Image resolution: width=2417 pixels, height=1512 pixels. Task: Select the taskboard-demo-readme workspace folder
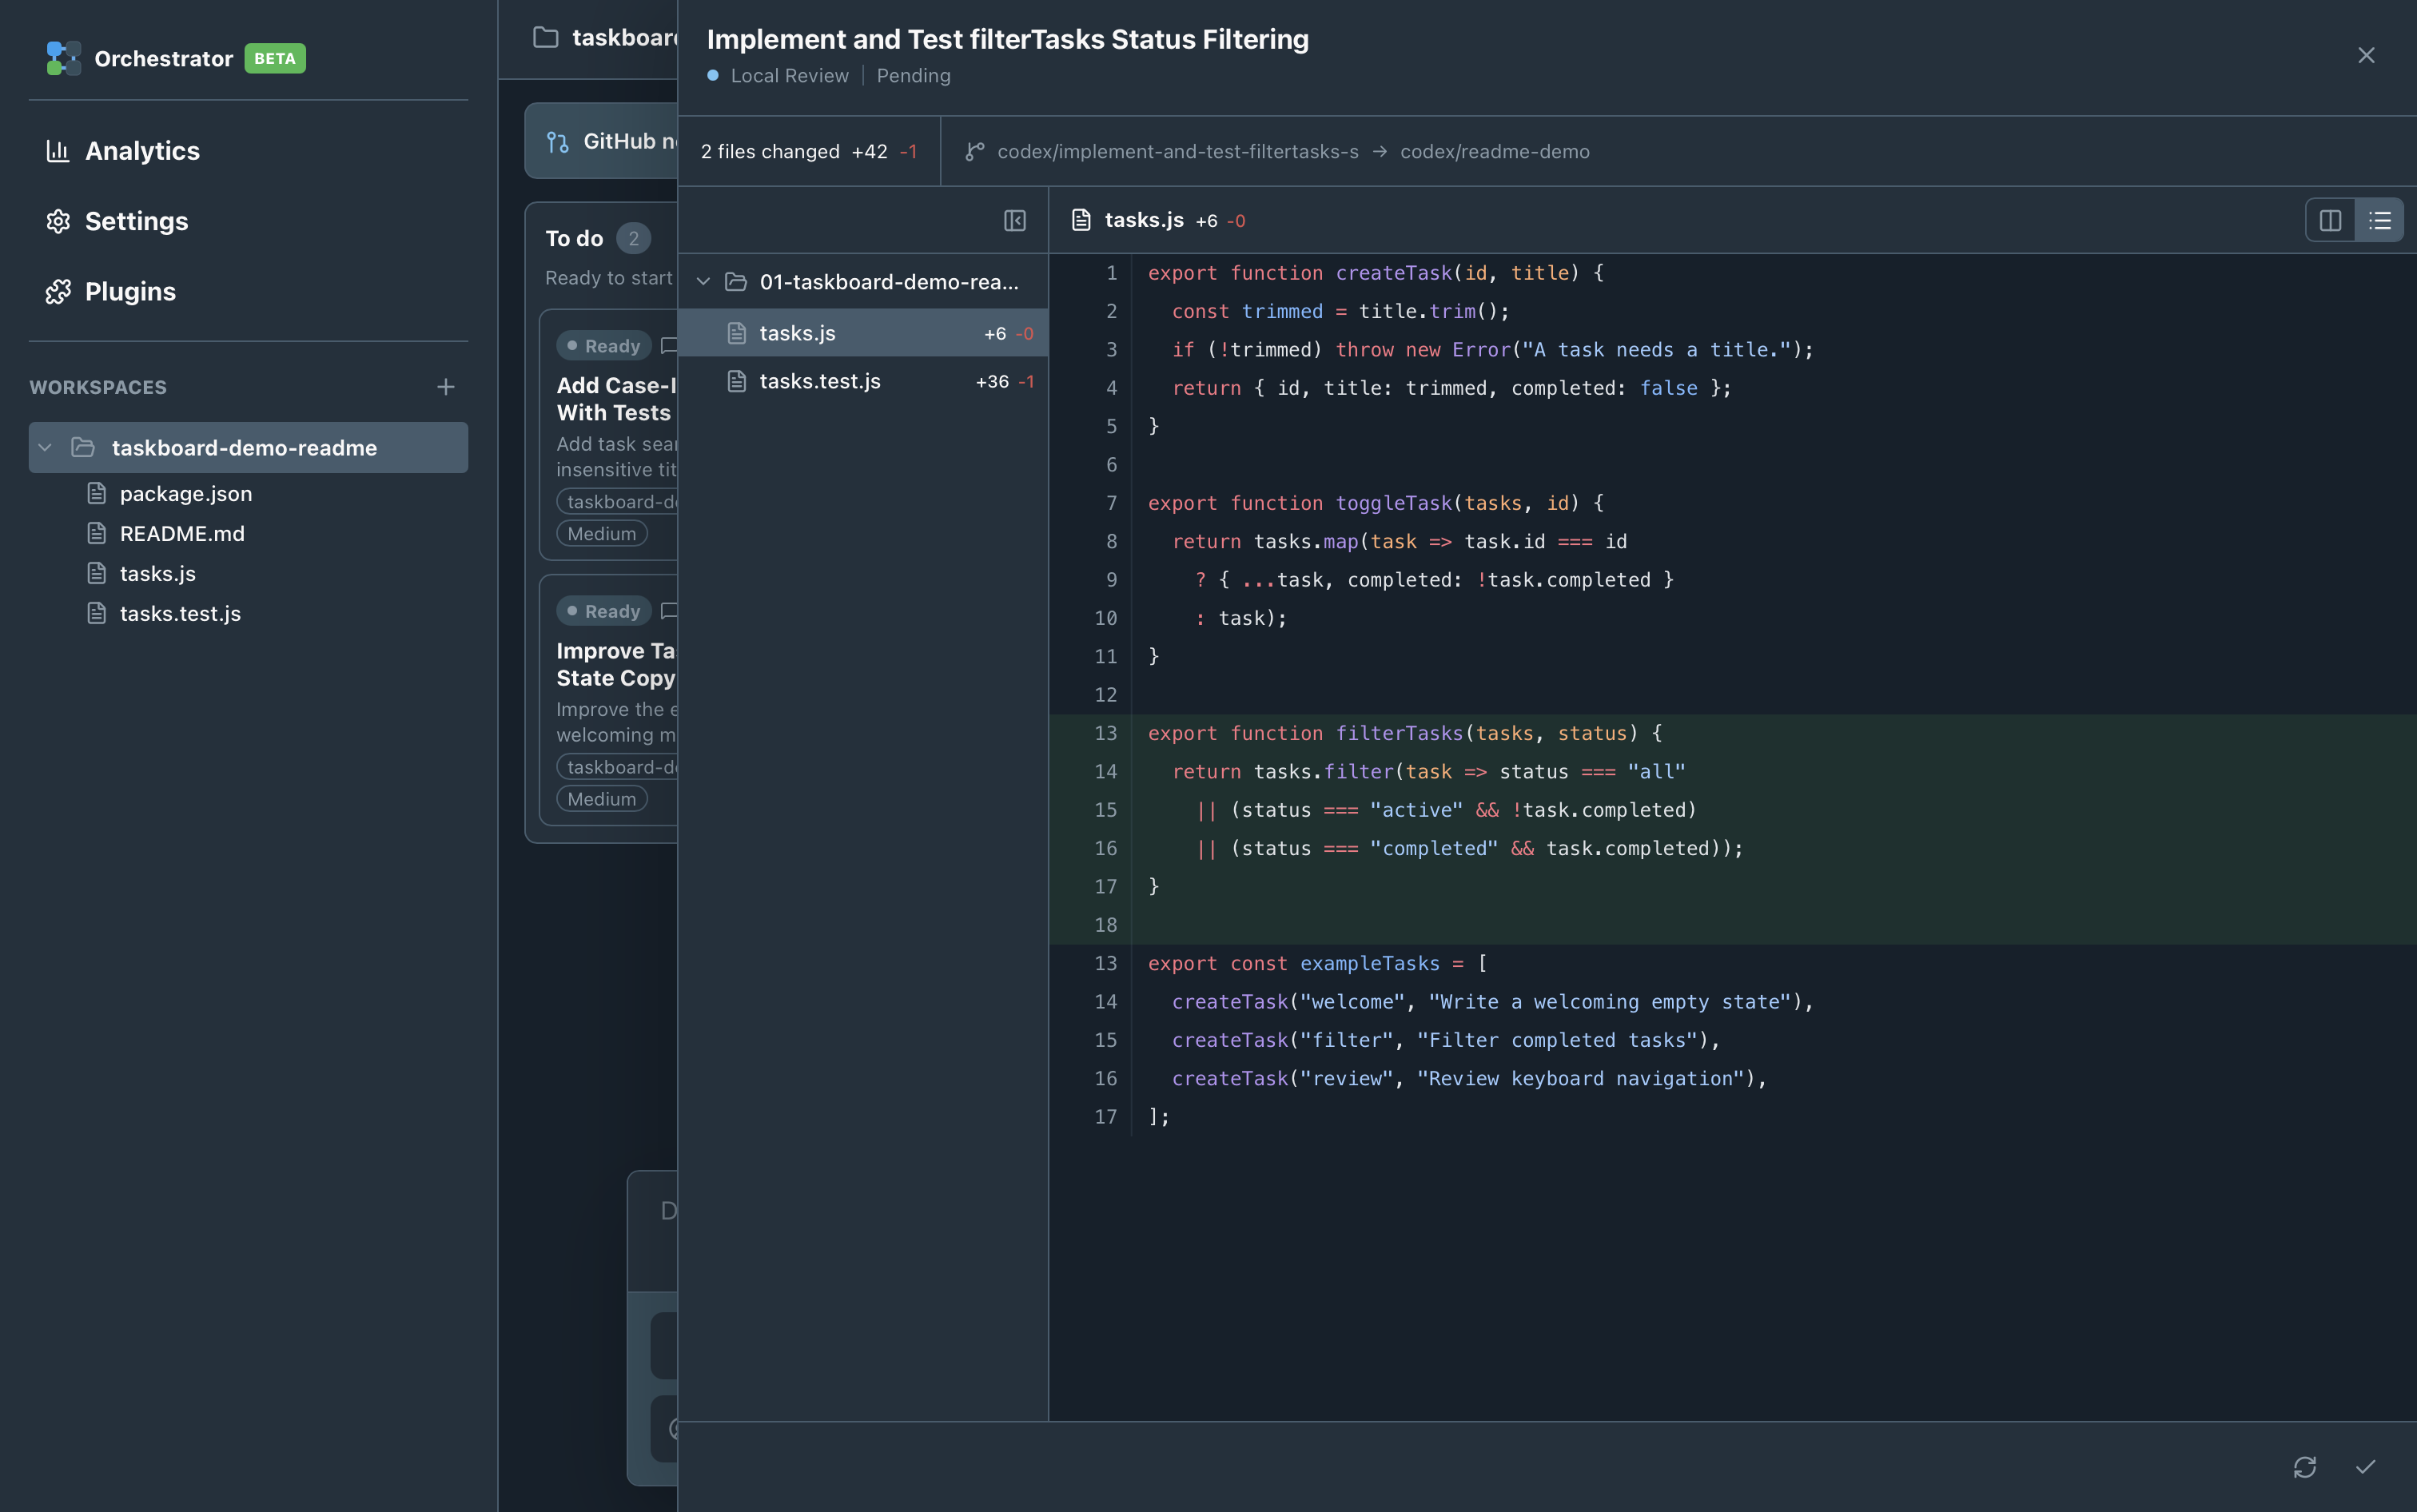pyautogui.click(x=248, y=448)
